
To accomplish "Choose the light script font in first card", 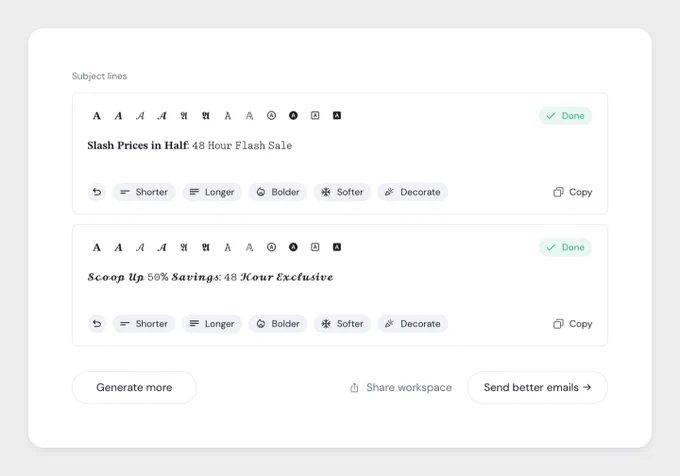I will [x=140, y=116].
